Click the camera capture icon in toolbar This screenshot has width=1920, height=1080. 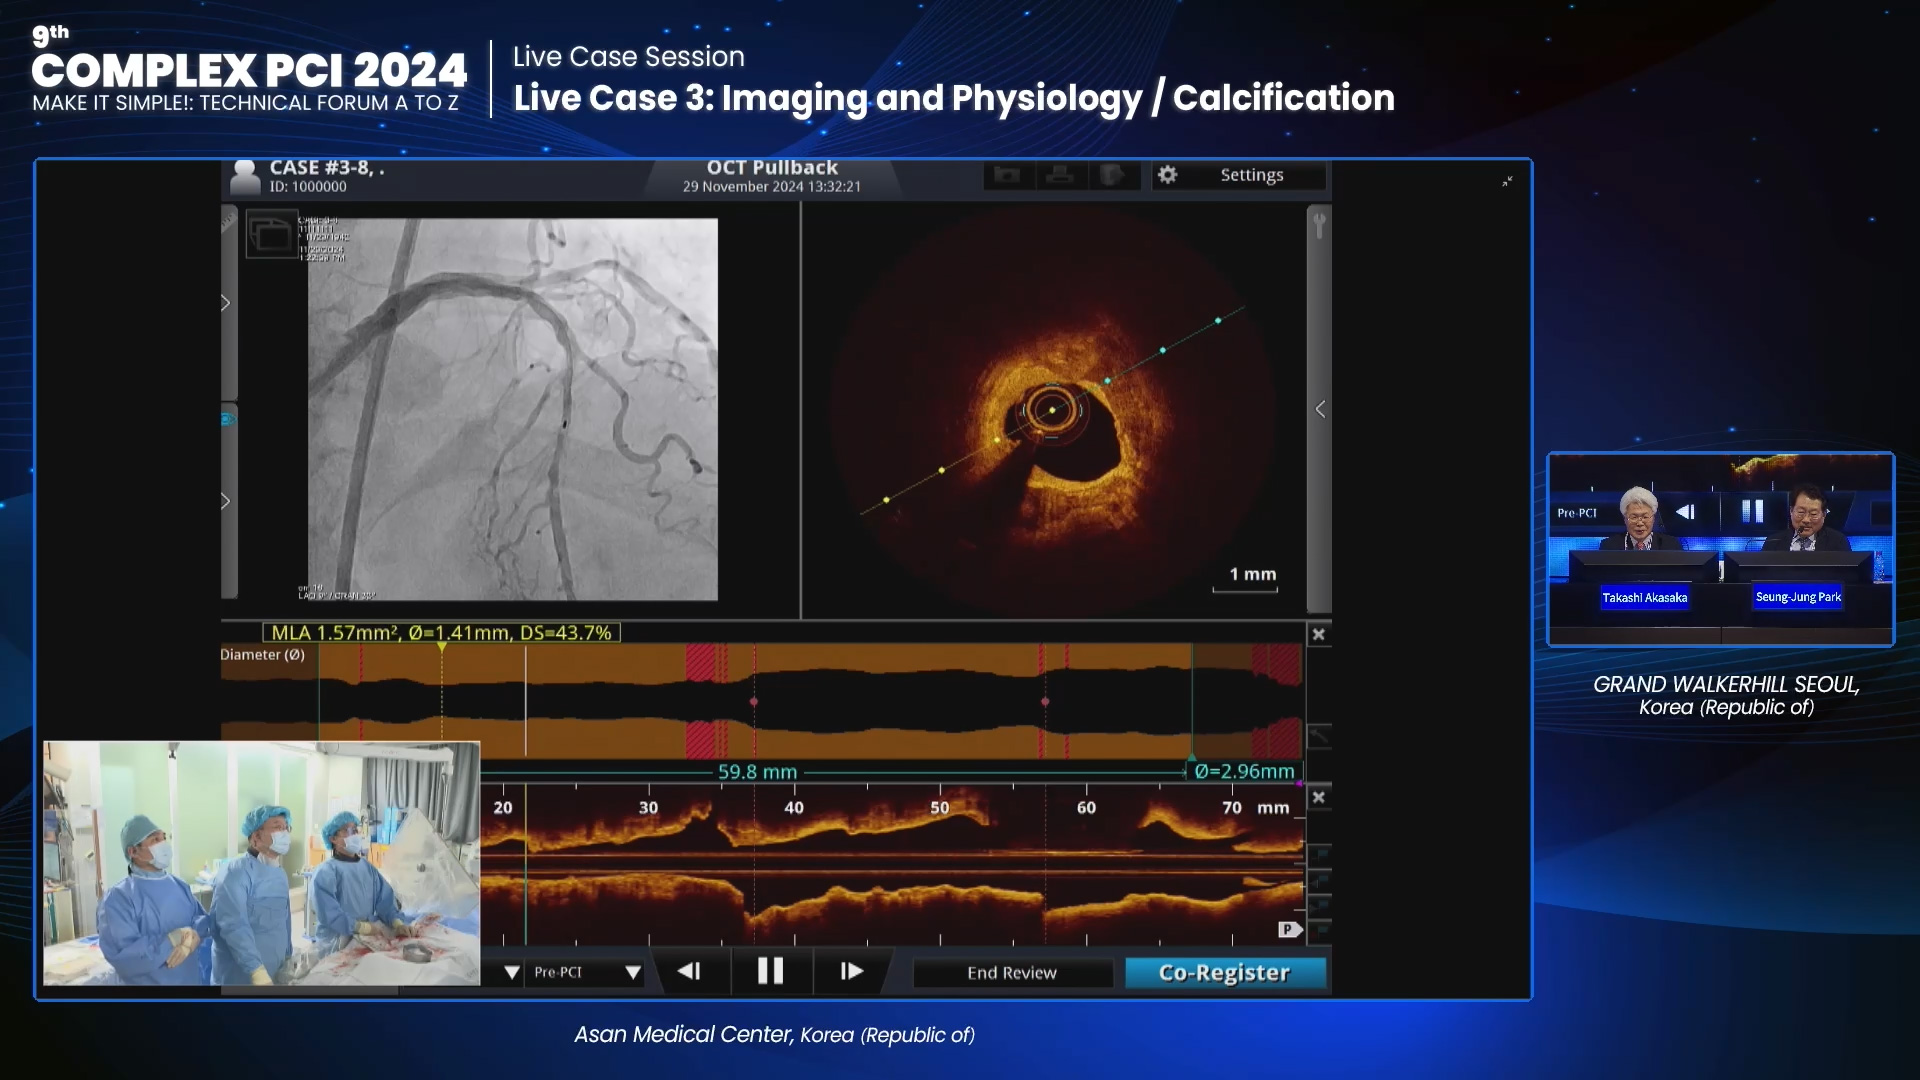pyautogui.click(x=1007, y=175)
